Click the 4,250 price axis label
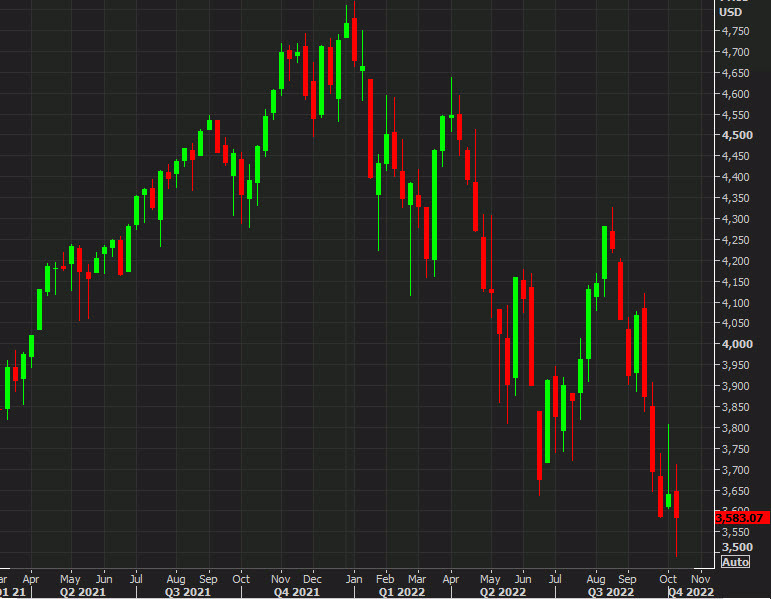This screenshot has height=599, width=771. click(x=736, y=240)
